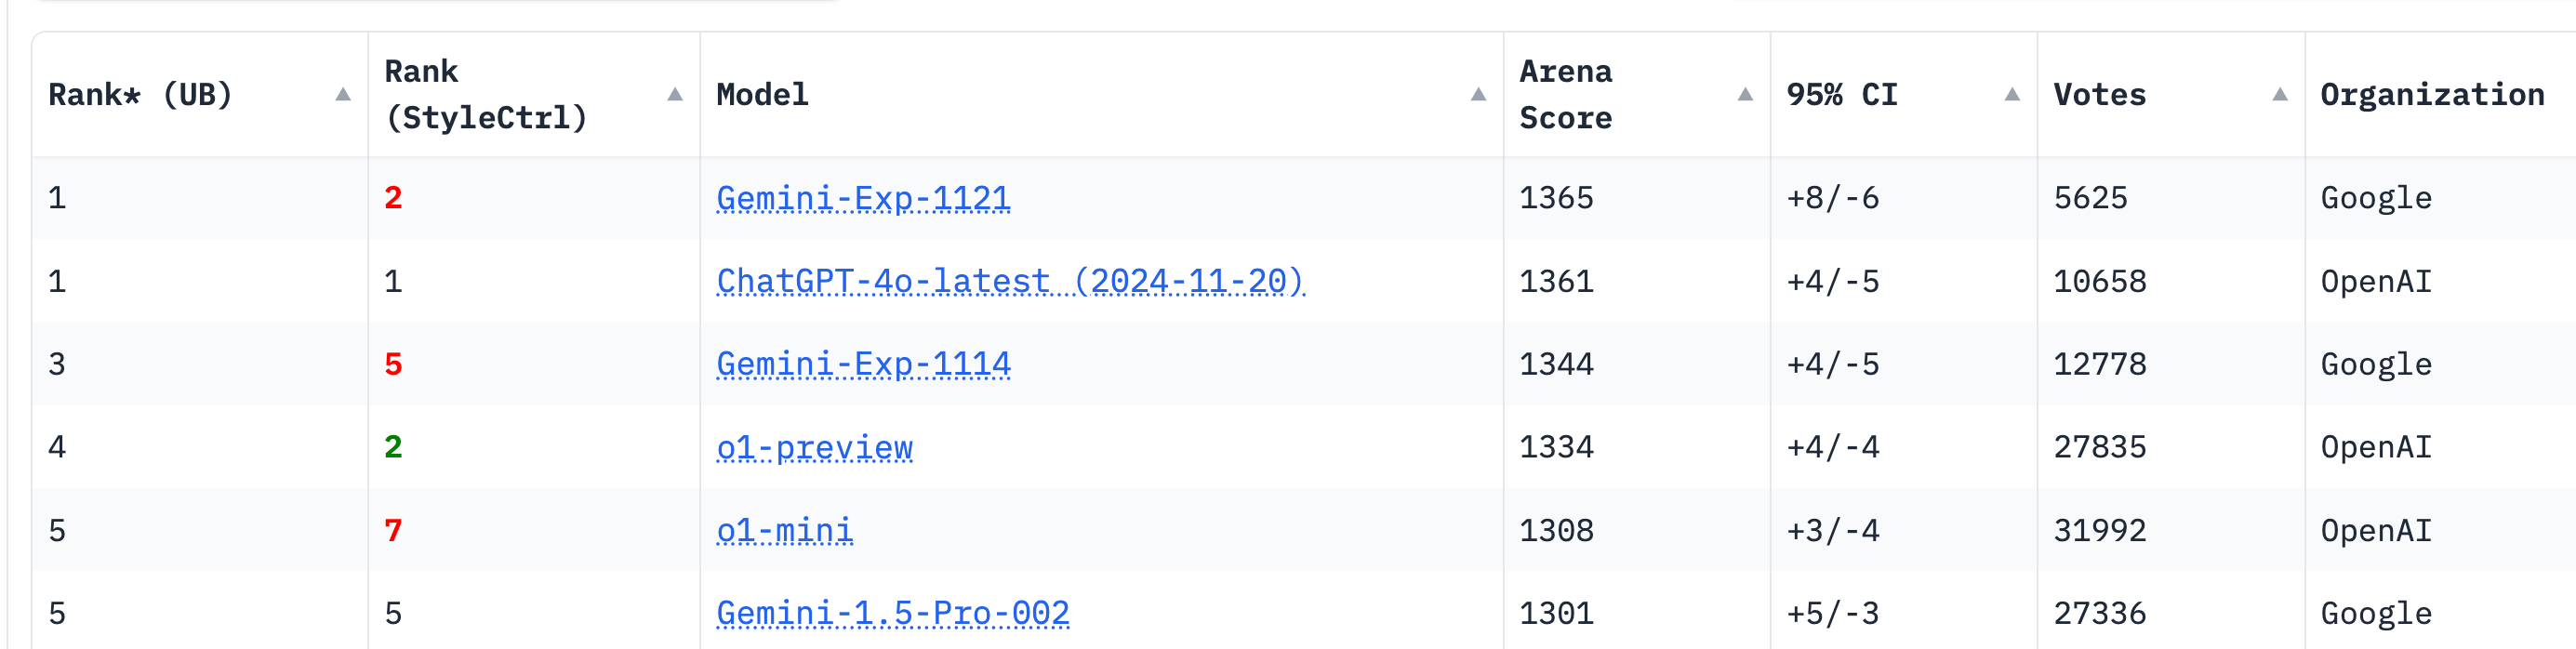Click the green StyleCtrl rank 2 cell

pos(393,447)
